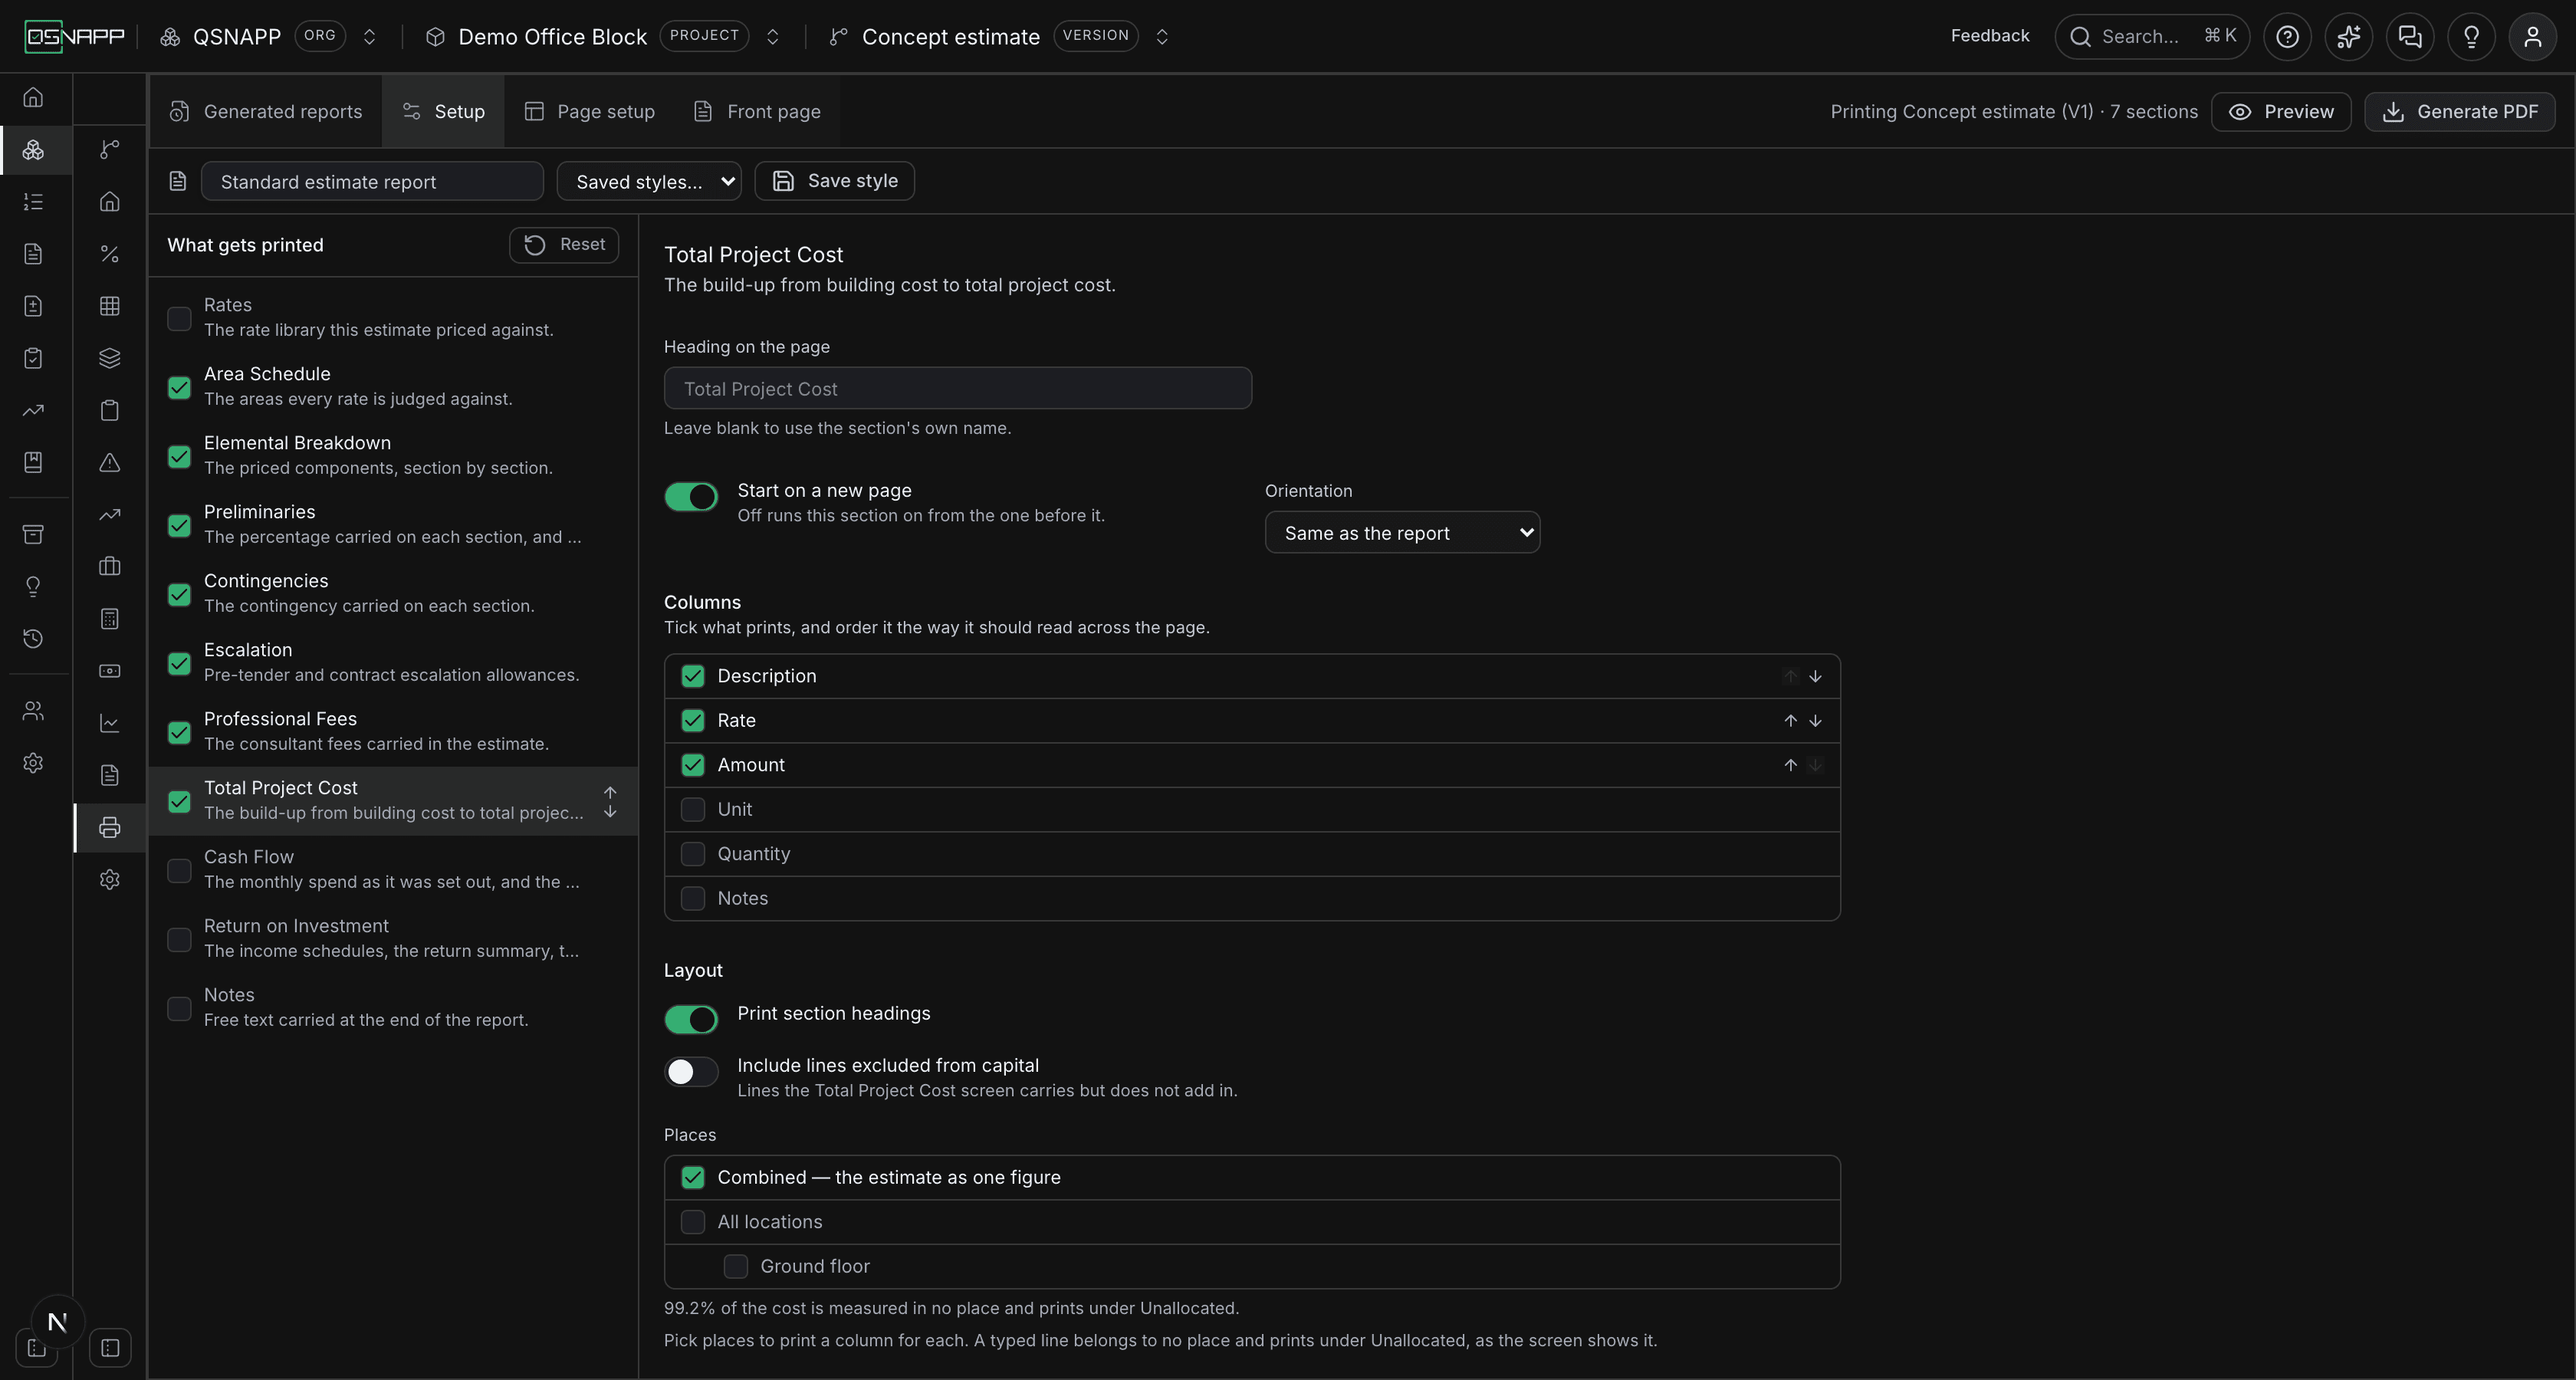The image size is (2576, 1380).
Task: Open the table grid icon in the second sidebar
Action: pyautogui.click(x=110, y=306)
